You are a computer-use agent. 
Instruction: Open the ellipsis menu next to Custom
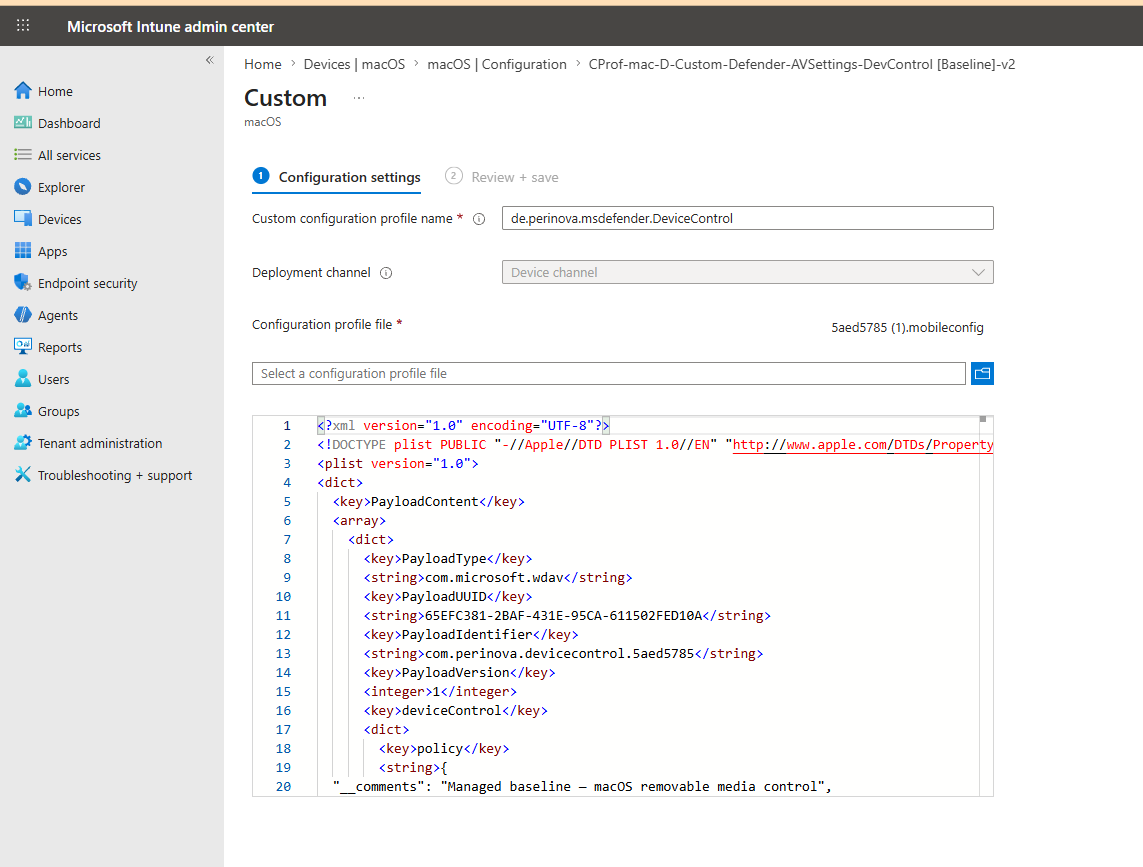pos(359,98)
